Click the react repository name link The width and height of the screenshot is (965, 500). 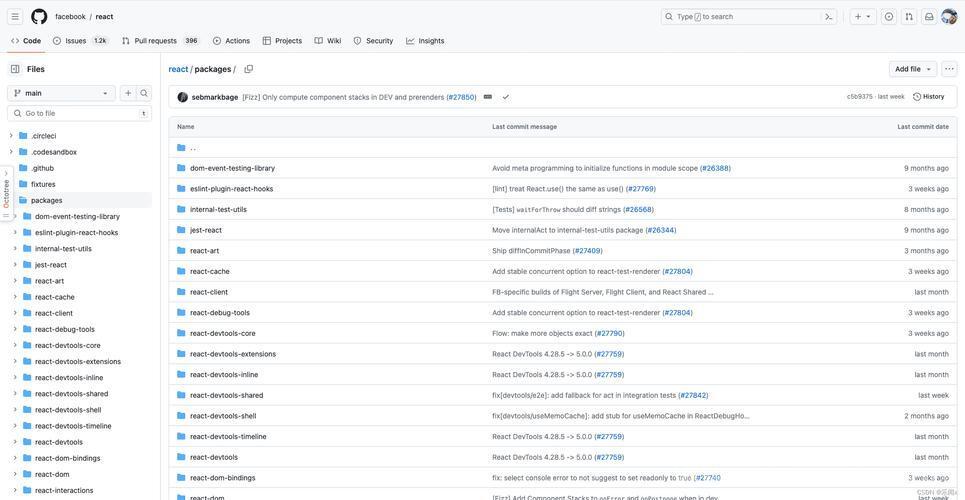(x=104, y=17)
